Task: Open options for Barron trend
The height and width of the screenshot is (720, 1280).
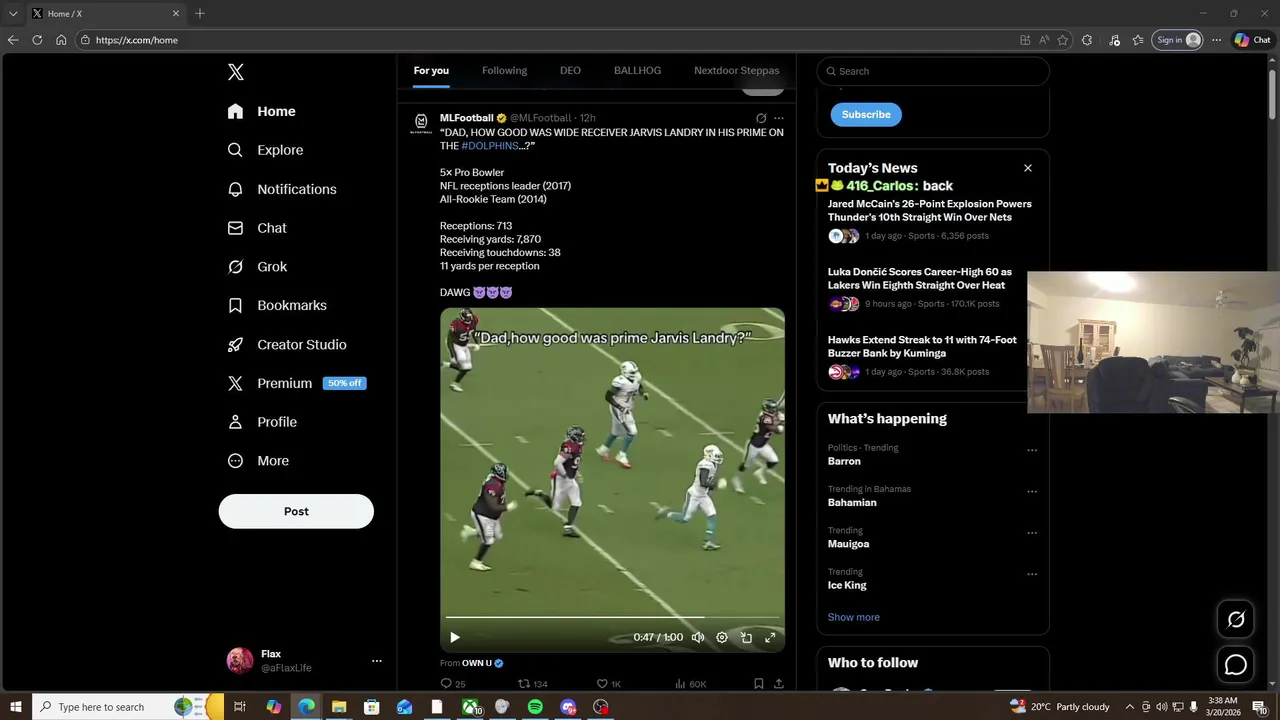Action: pos(1032,450)
